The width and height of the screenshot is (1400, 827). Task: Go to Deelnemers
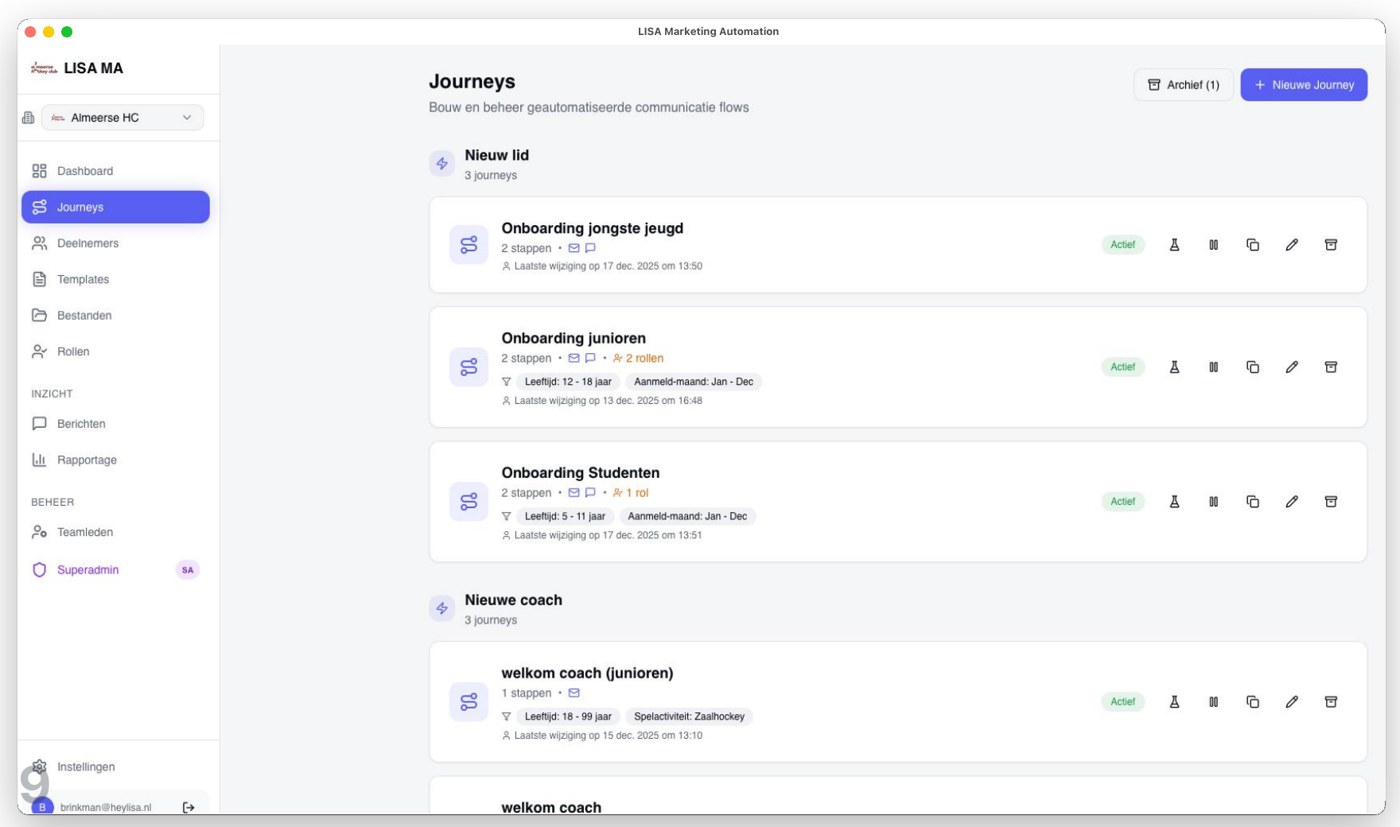tap(115, 243)
